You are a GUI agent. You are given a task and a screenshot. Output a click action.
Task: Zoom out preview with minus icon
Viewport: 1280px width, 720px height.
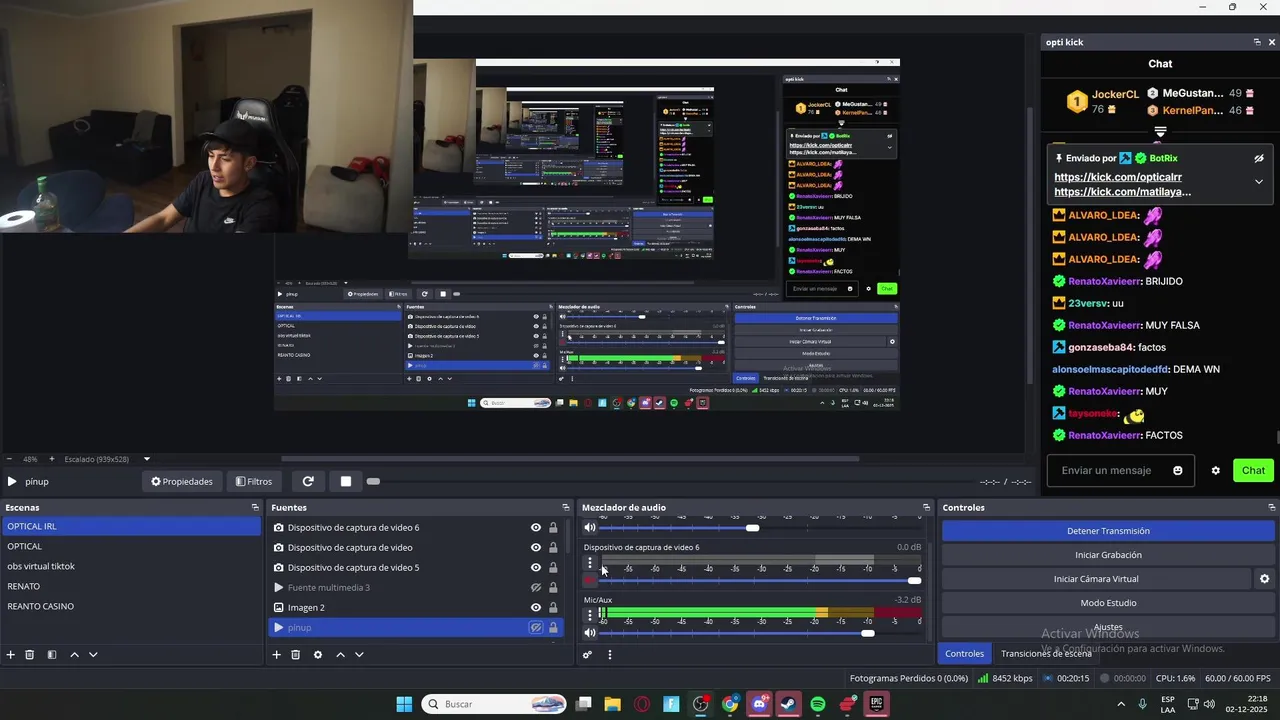point(9,459)
